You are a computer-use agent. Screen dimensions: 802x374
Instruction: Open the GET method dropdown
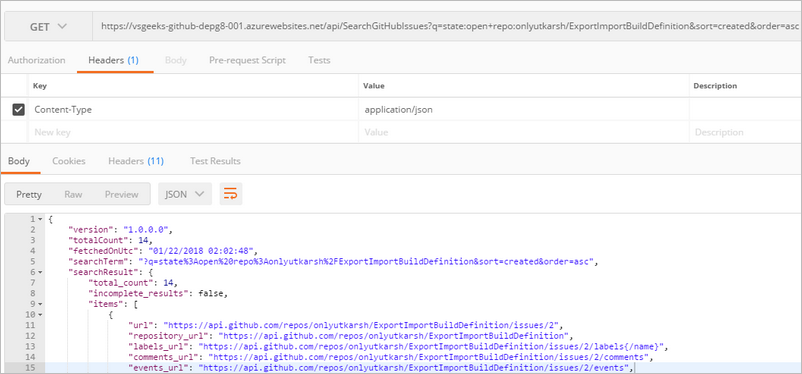pyautogui.click(x=49, y=26)
